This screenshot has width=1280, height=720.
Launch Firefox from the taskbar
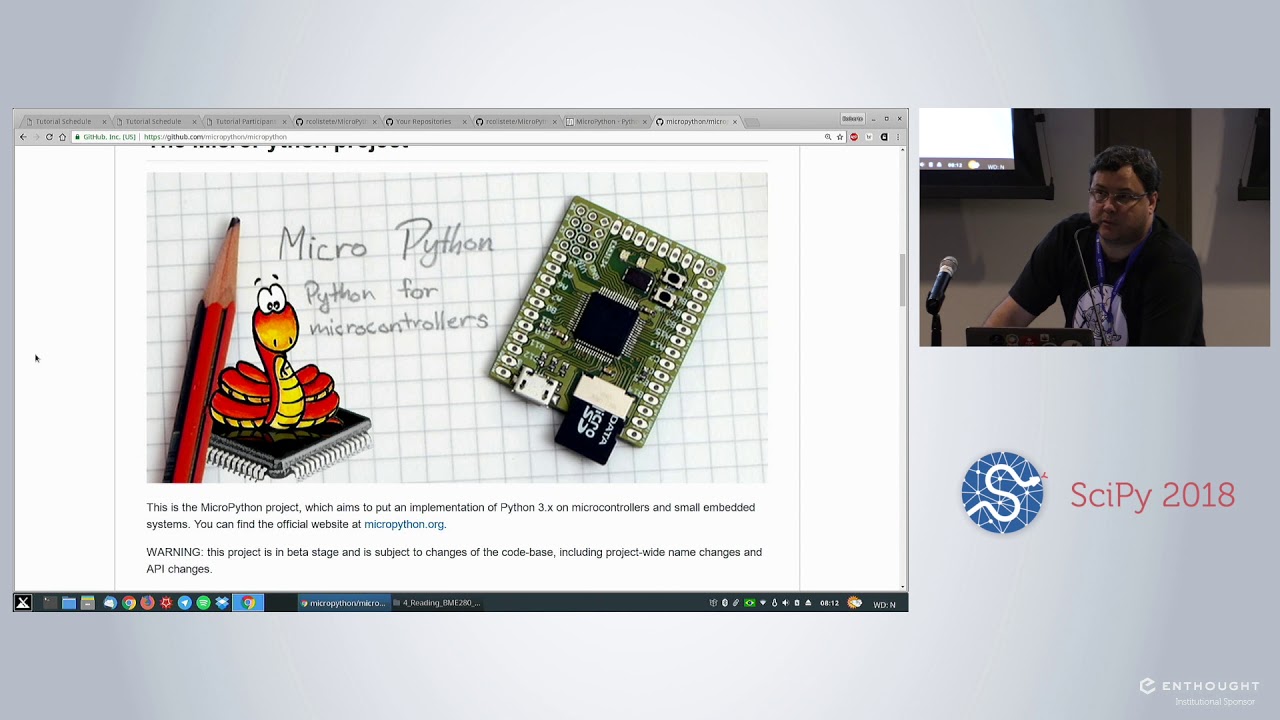click(147, 603)
